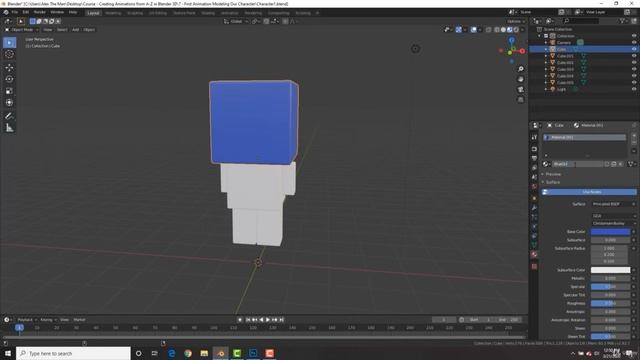
Task: Toggle visibility of Cube.001 in outliner
Action: tap(634, 56)
